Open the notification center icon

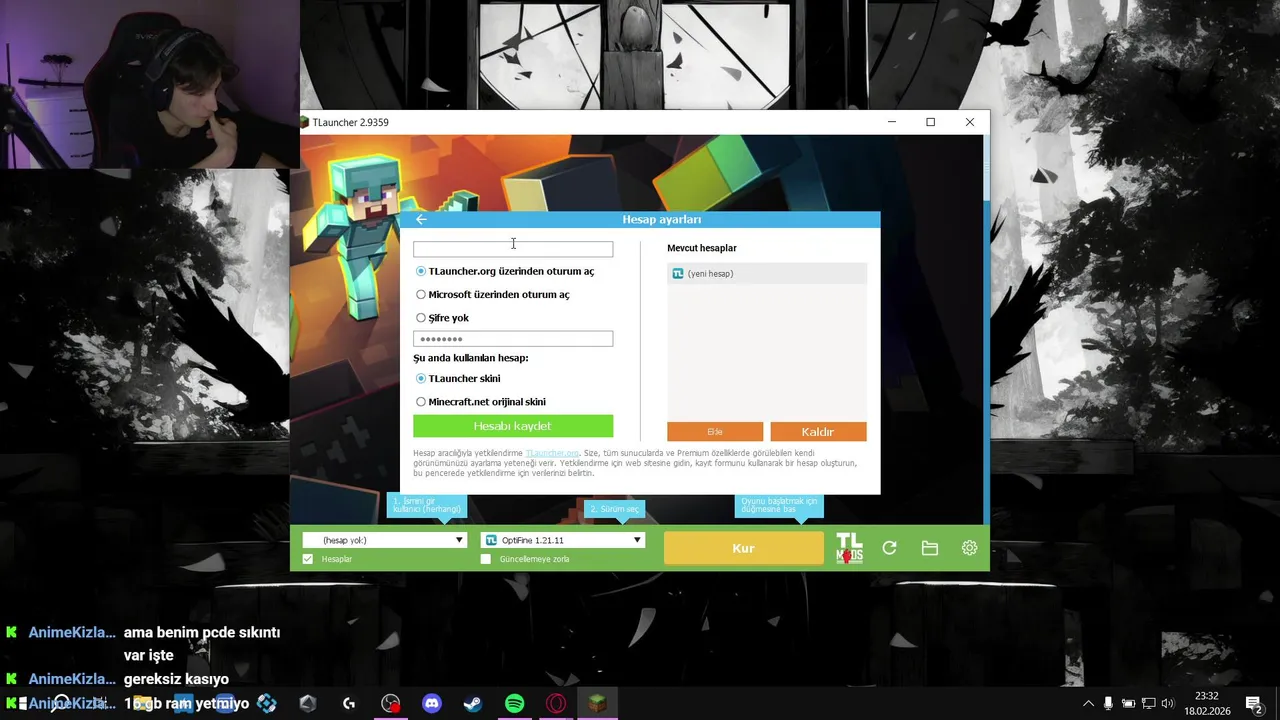click(1253, 704)
